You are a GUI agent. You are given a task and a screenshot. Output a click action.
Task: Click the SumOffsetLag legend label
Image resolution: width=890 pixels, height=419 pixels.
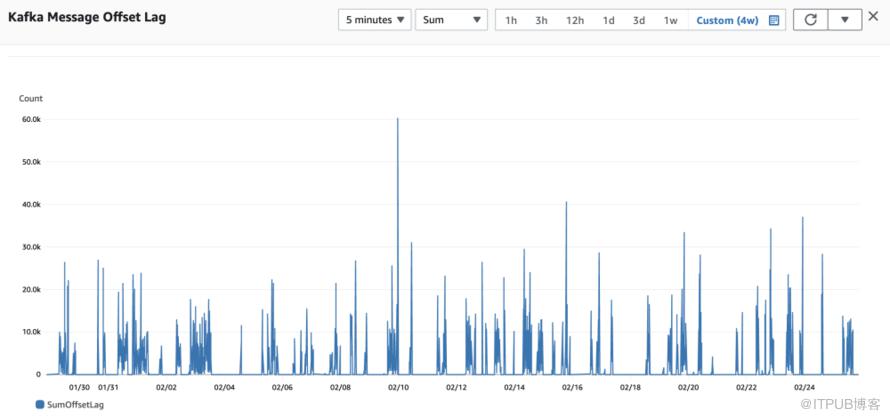(75, 405)
